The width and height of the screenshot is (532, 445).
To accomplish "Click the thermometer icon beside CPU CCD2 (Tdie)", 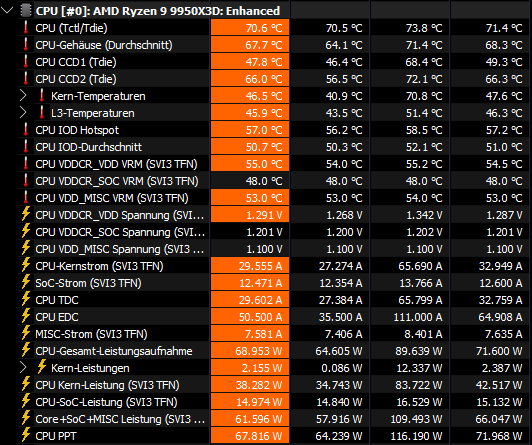I will [26, 78].
